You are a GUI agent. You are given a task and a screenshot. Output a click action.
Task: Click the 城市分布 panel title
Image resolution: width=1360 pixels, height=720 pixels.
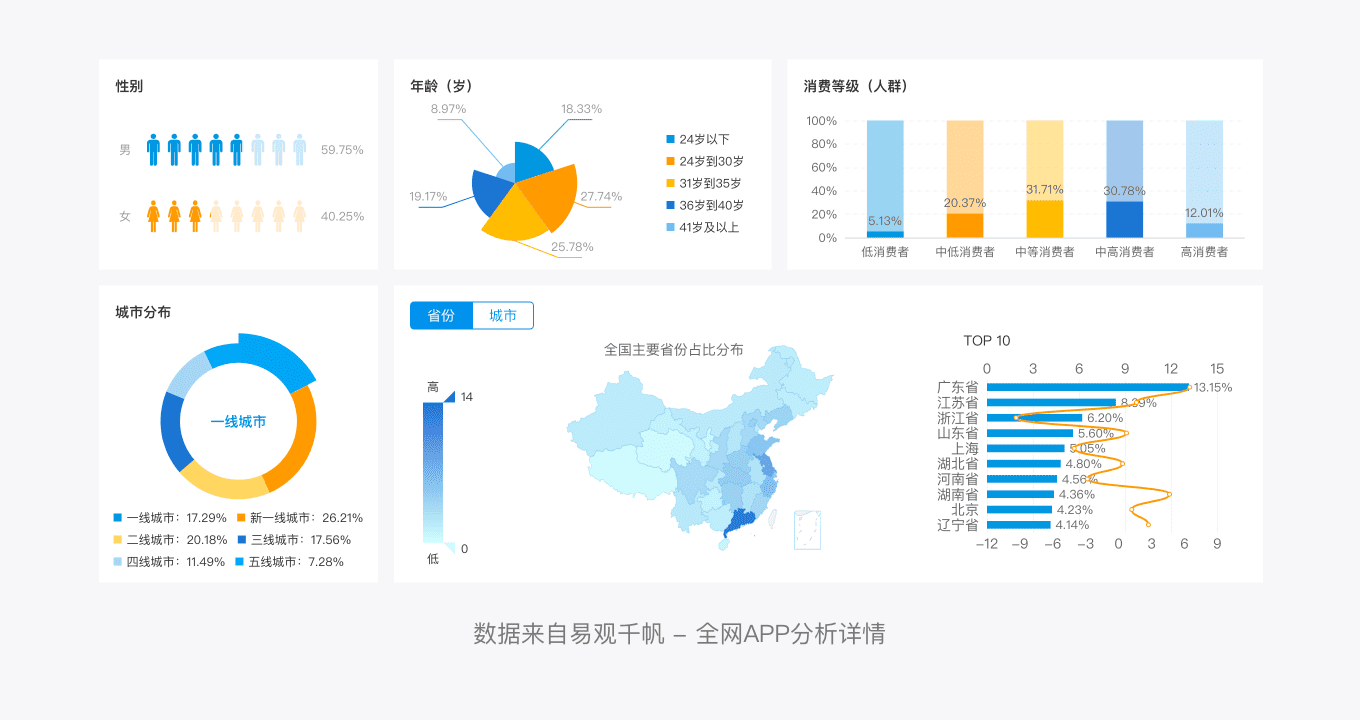143,312
